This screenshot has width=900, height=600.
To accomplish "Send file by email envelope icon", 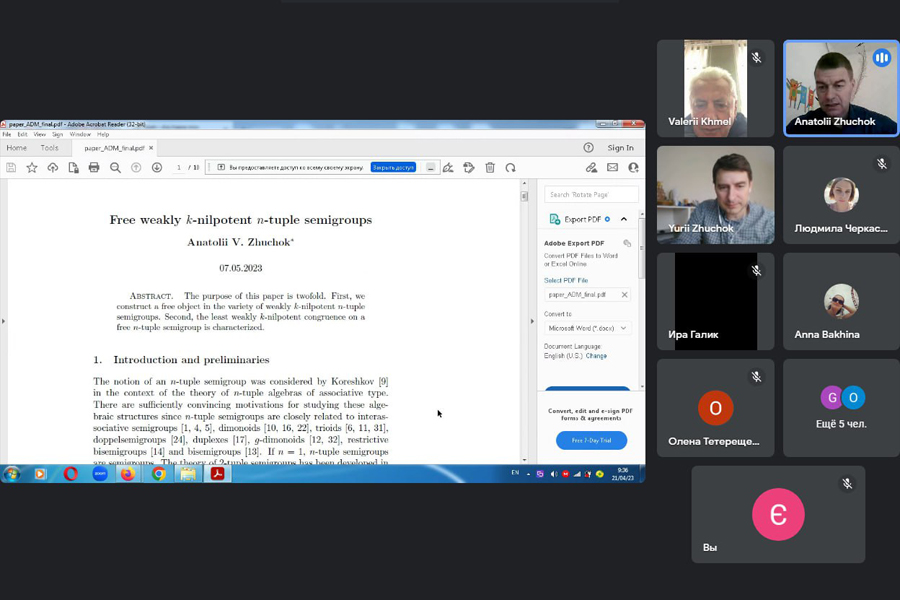I will [612, 168].
